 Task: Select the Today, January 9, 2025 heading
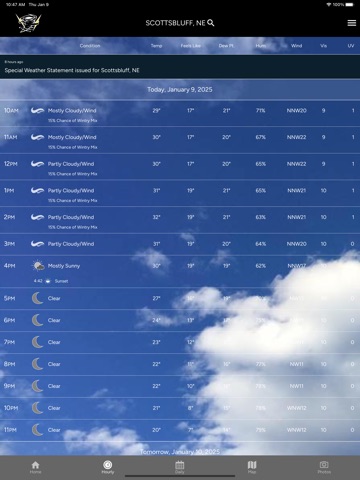point(180,90)
